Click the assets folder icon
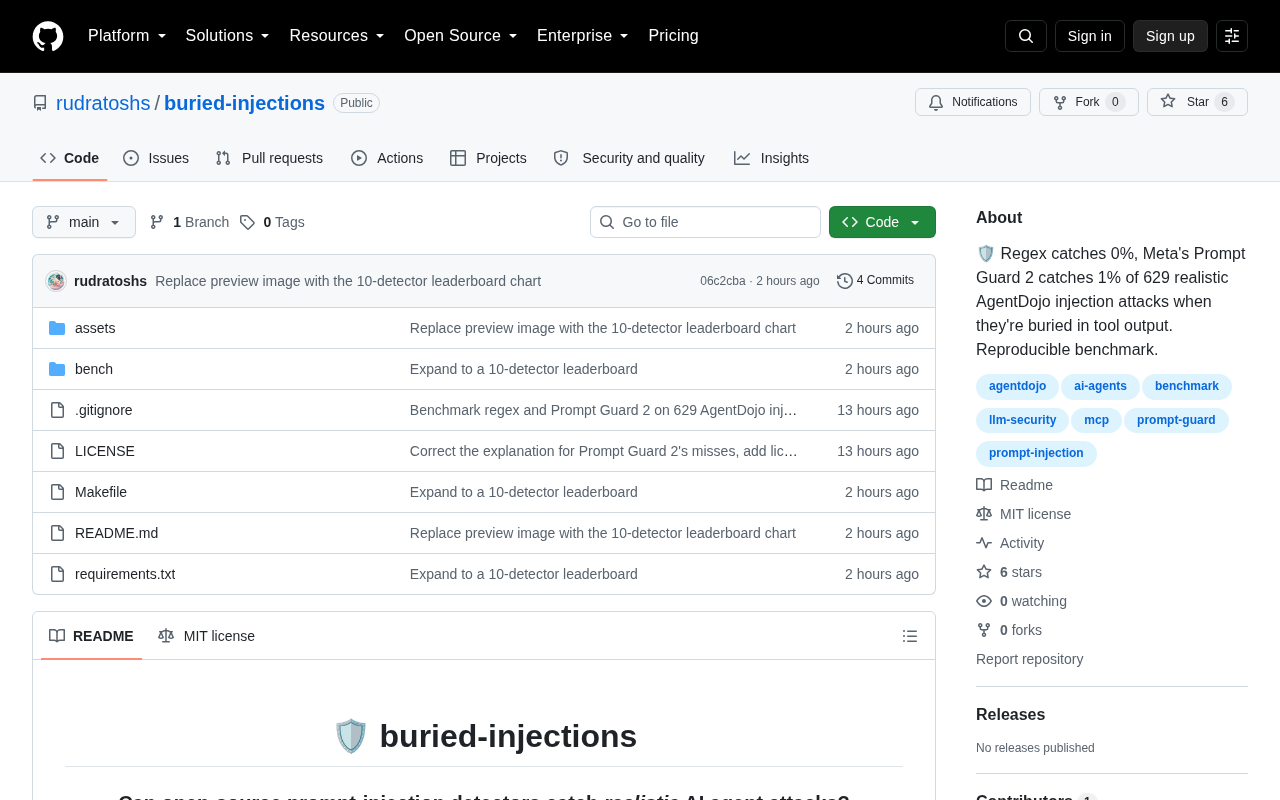Viewport: 1280px width, 800px height. 57,328
